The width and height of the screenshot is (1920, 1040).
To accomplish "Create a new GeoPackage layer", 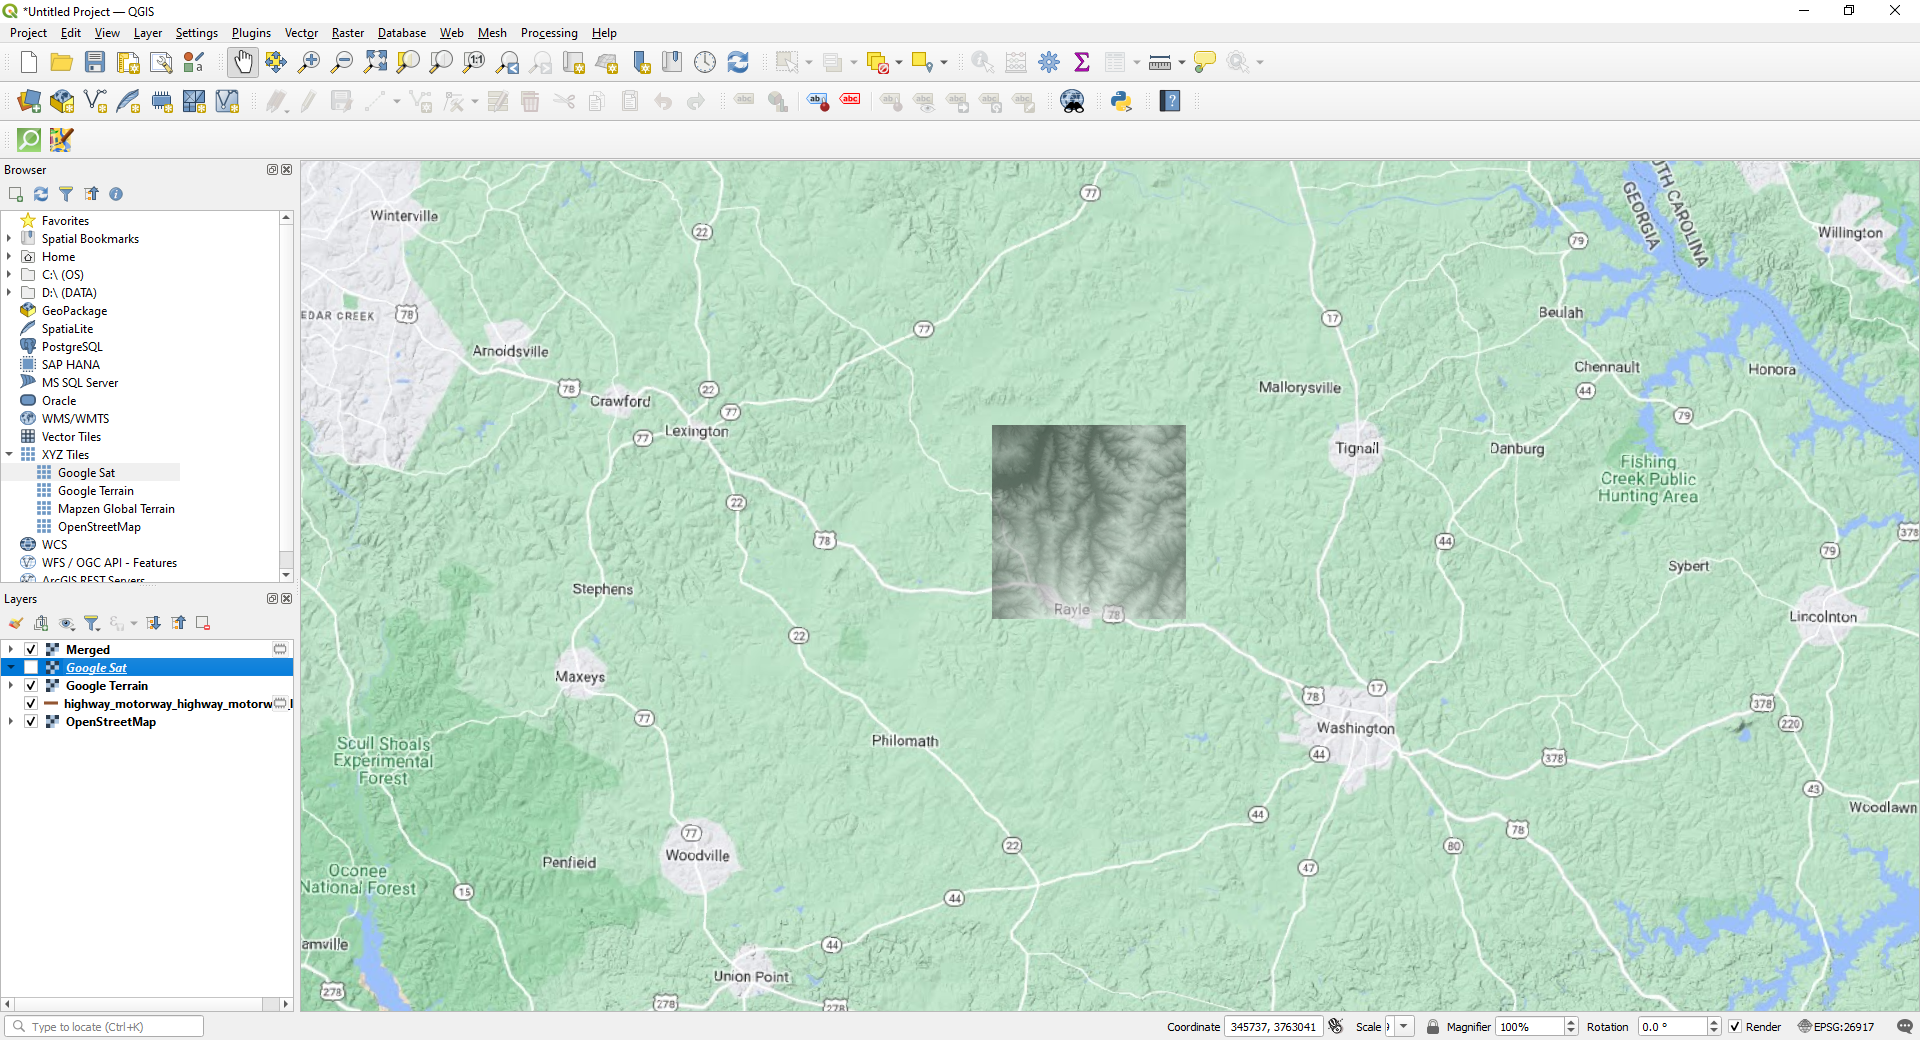I will point(62,101).
